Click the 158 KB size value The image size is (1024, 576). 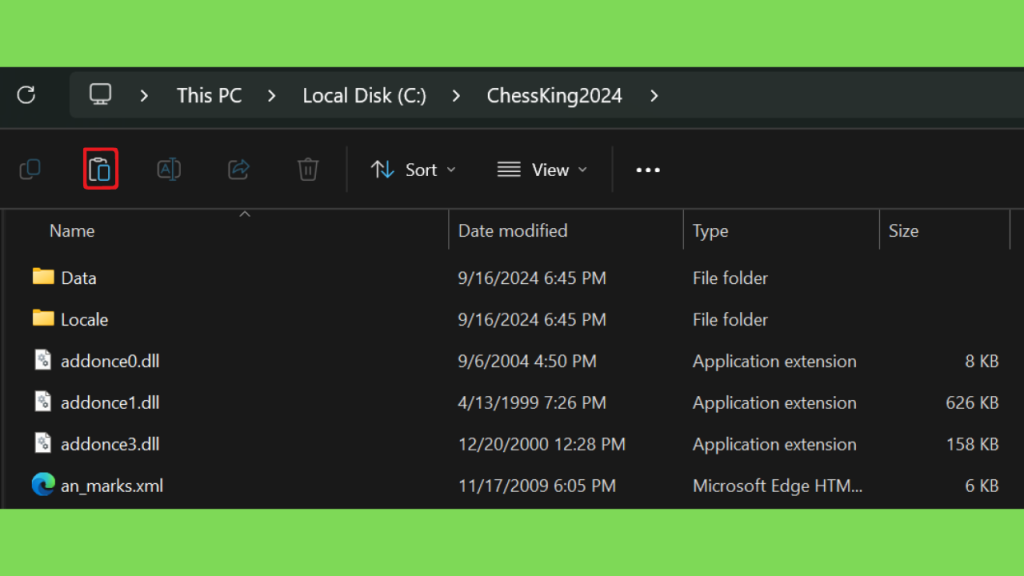click(972, 444)
